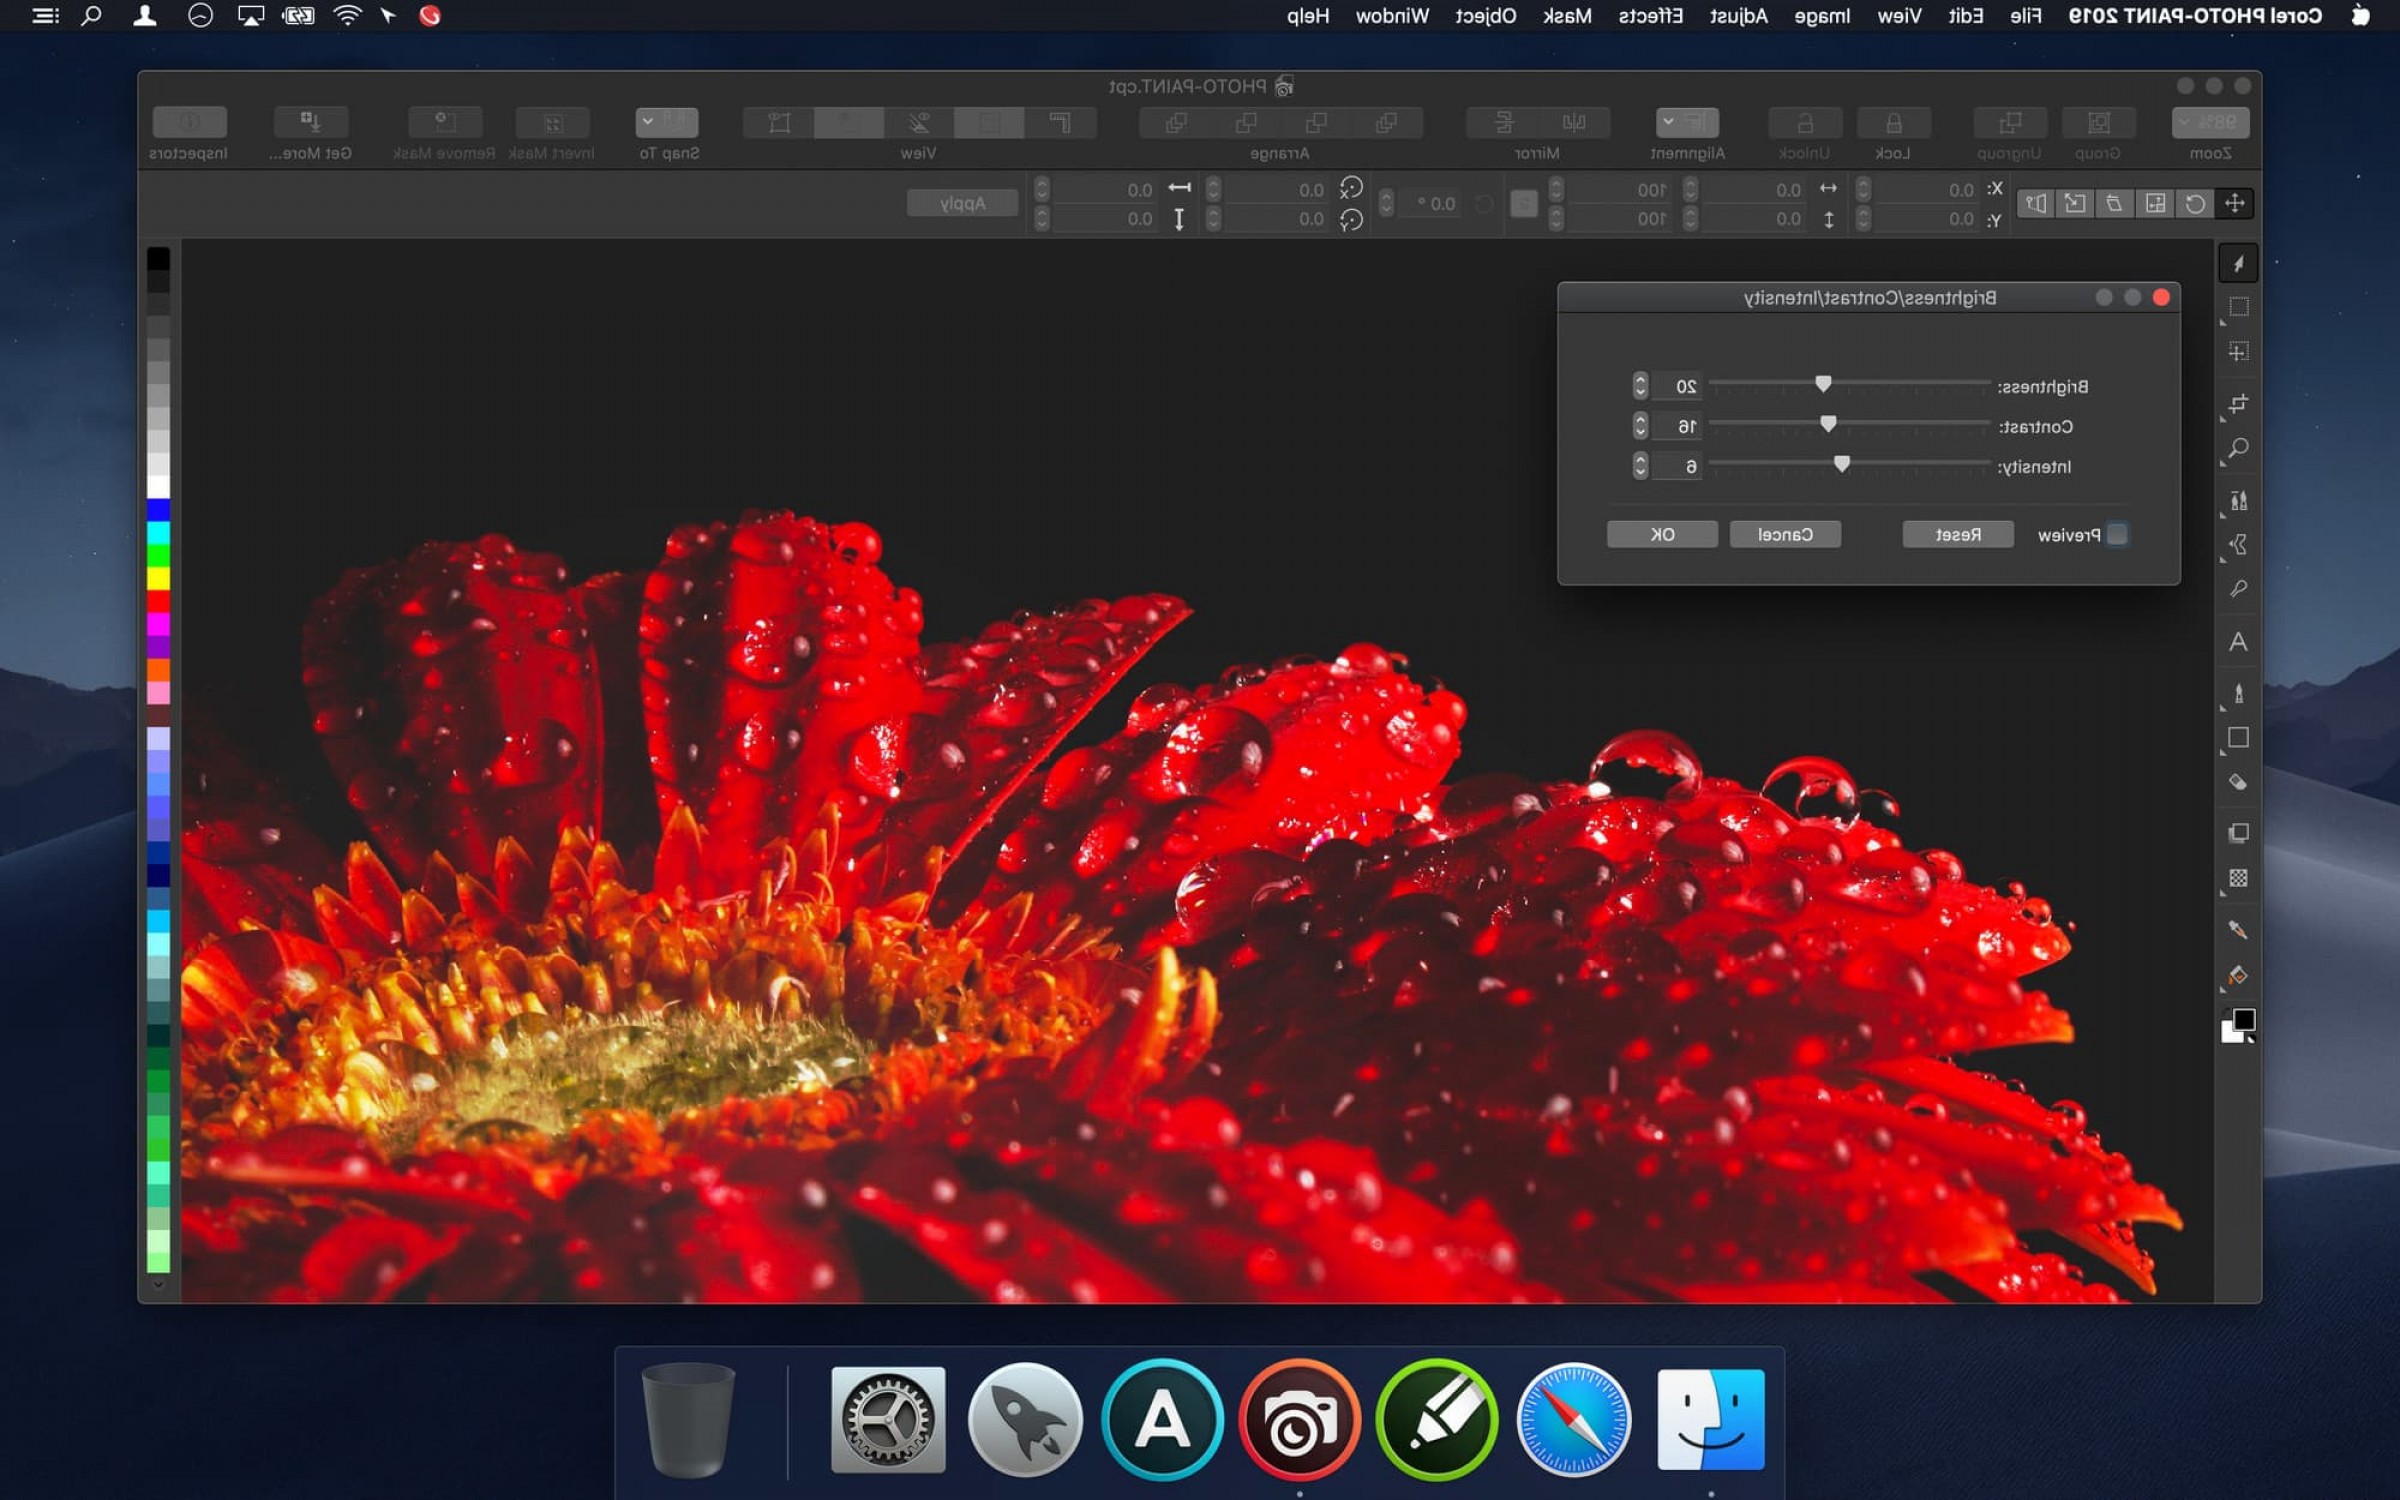Open the Snap To dropdown

coord(666,123)
